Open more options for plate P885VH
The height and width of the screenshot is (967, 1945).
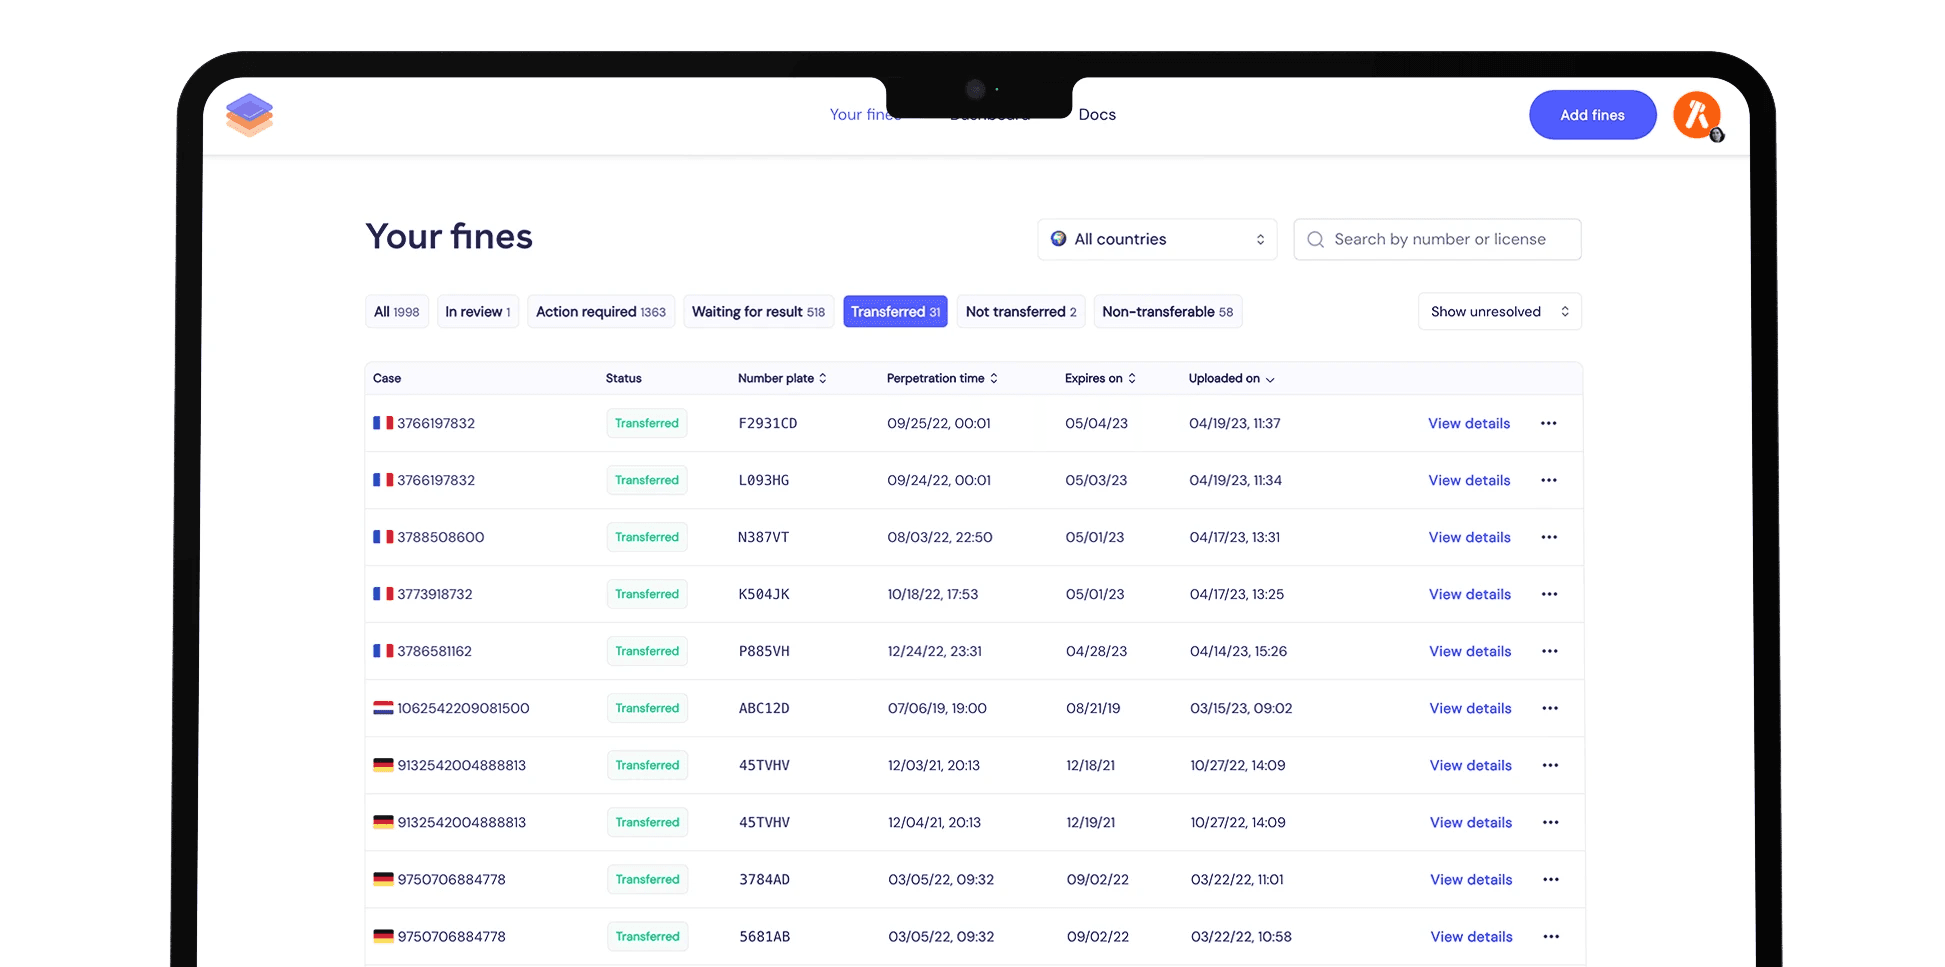pyautogui.click(x=1550, y=651)
